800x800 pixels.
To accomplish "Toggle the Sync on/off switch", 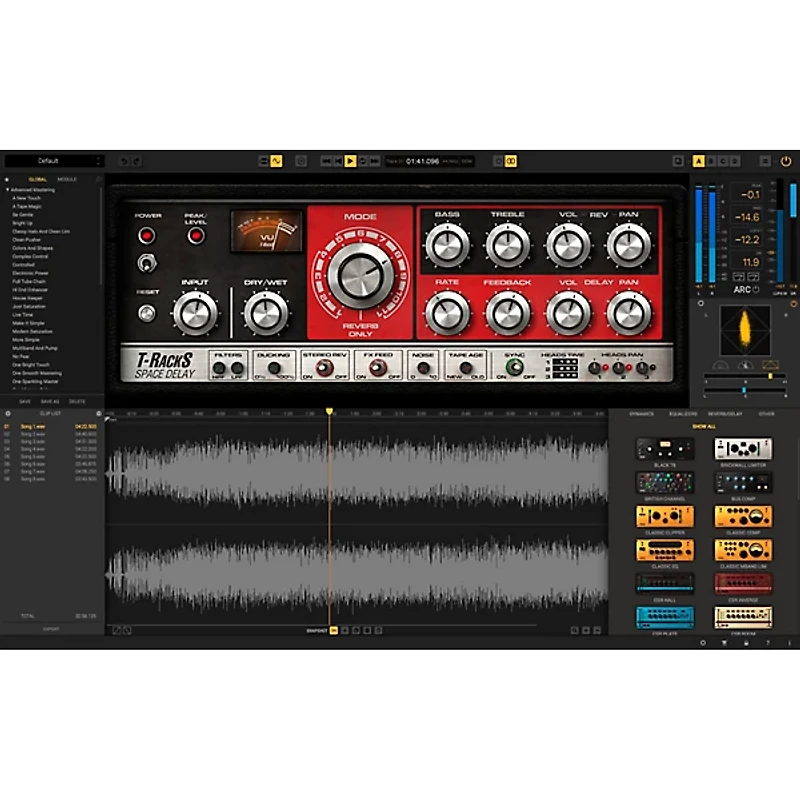I will point(516,368).
